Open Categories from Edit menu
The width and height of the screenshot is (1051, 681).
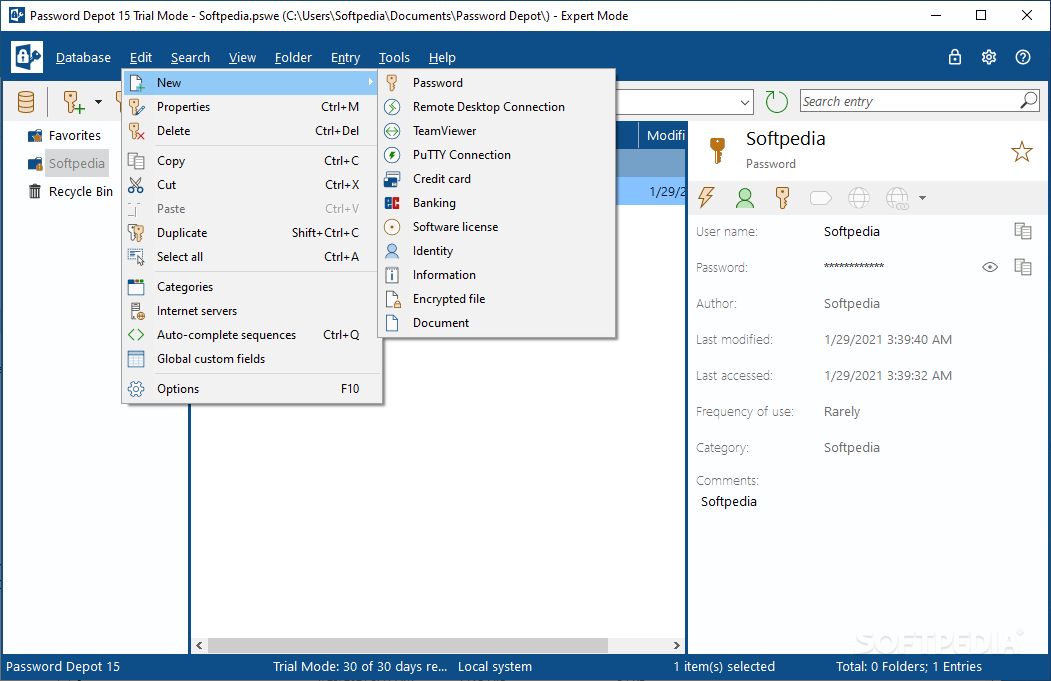251,287
